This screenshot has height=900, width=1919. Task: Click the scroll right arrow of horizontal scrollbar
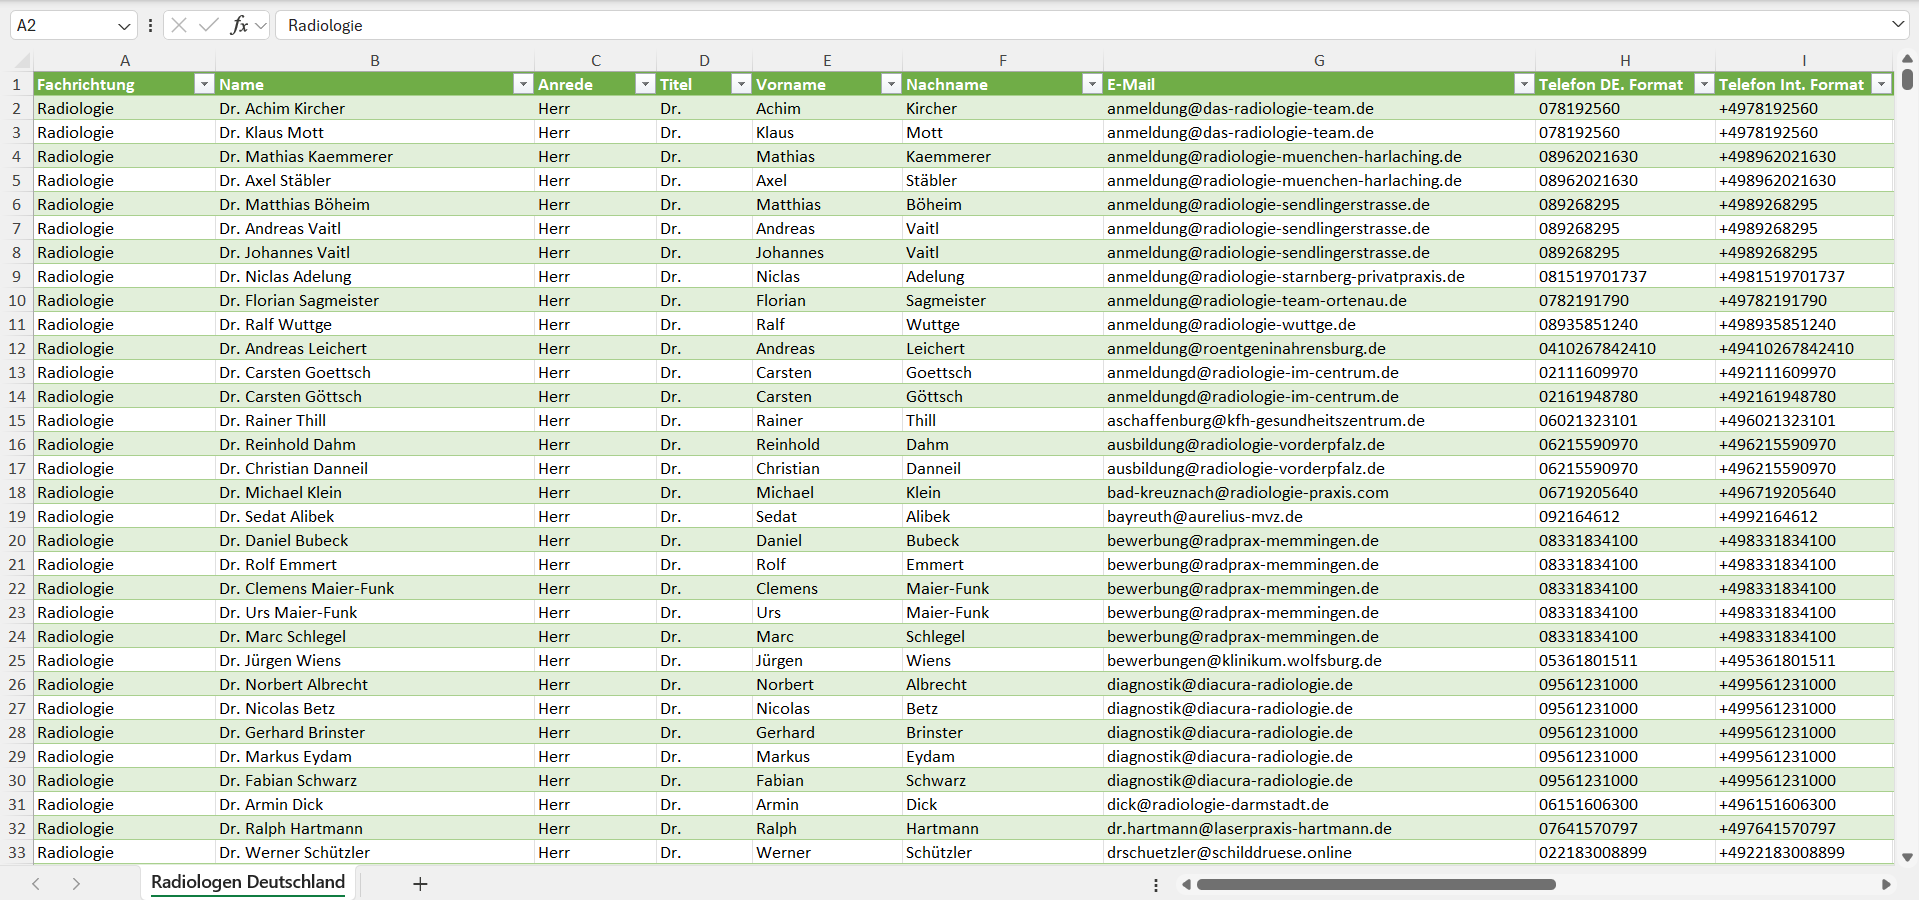point(1886,884)
